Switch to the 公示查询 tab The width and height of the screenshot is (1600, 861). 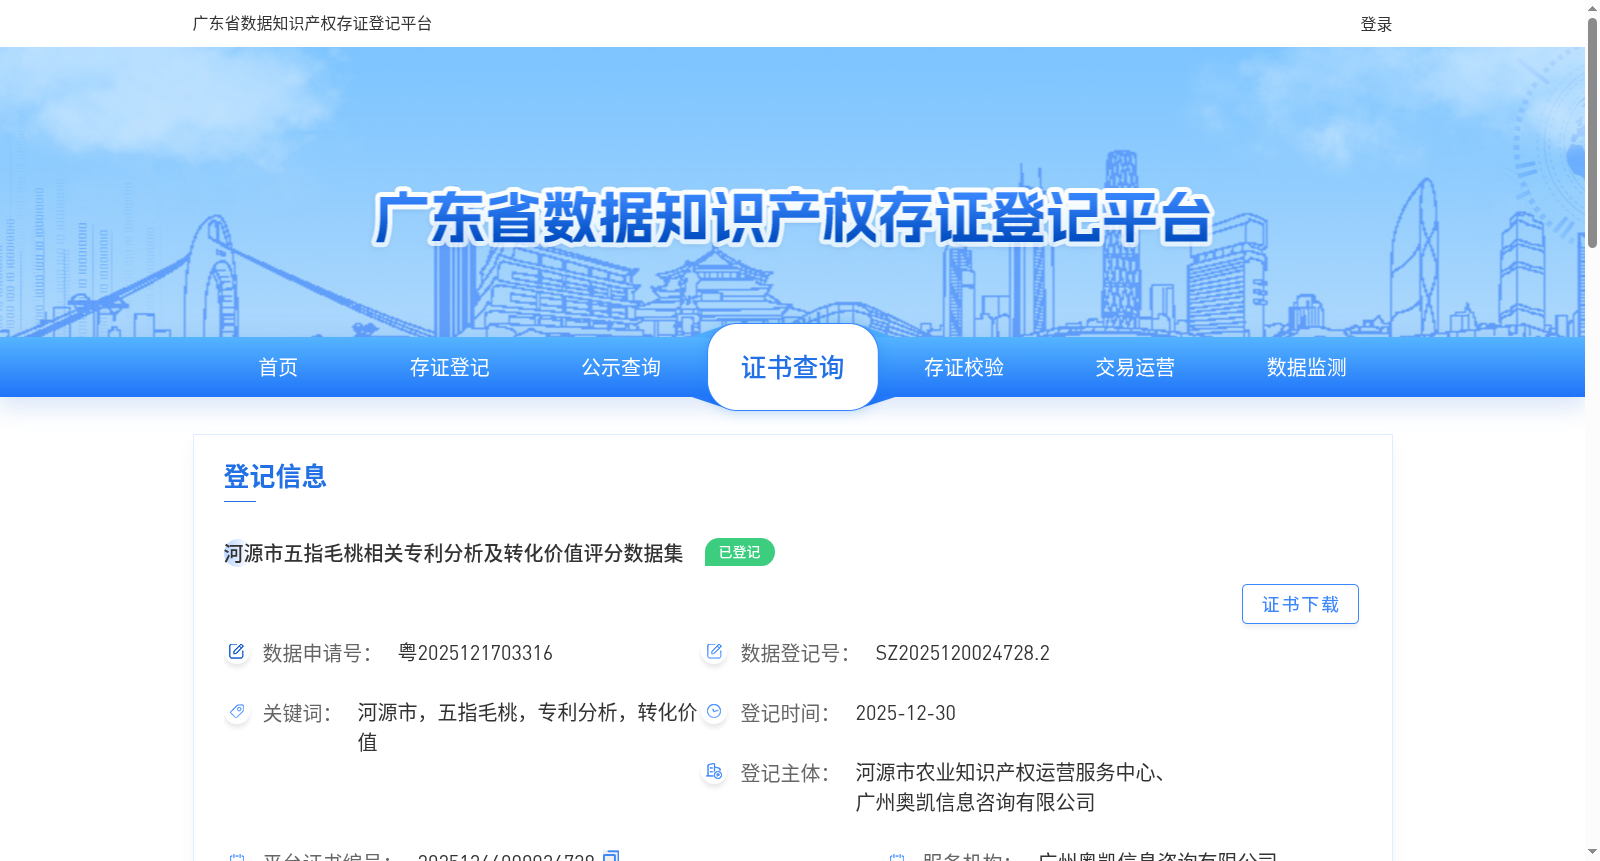(x=621, y=367)
